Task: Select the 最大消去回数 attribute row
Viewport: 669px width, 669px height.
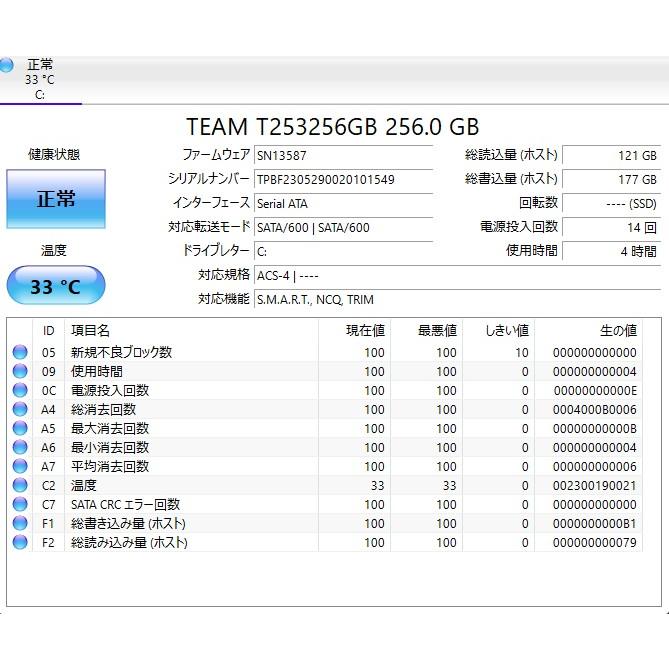Action: [x=326, y=428]
